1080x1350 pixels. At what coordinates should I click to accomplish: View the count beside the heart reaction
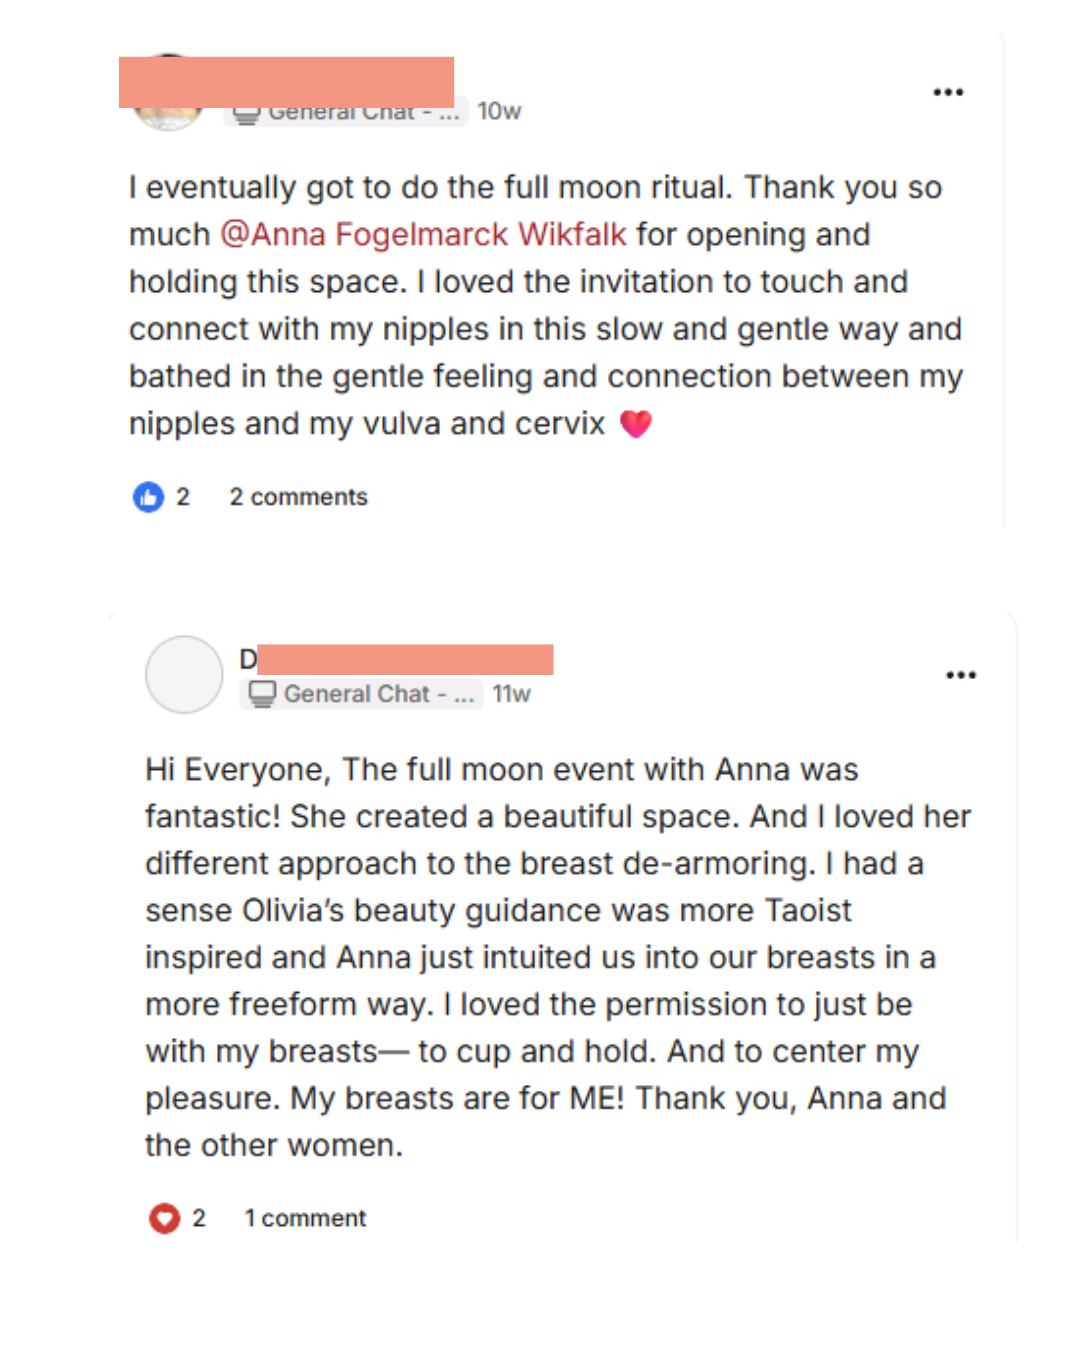click(199, 1218)
